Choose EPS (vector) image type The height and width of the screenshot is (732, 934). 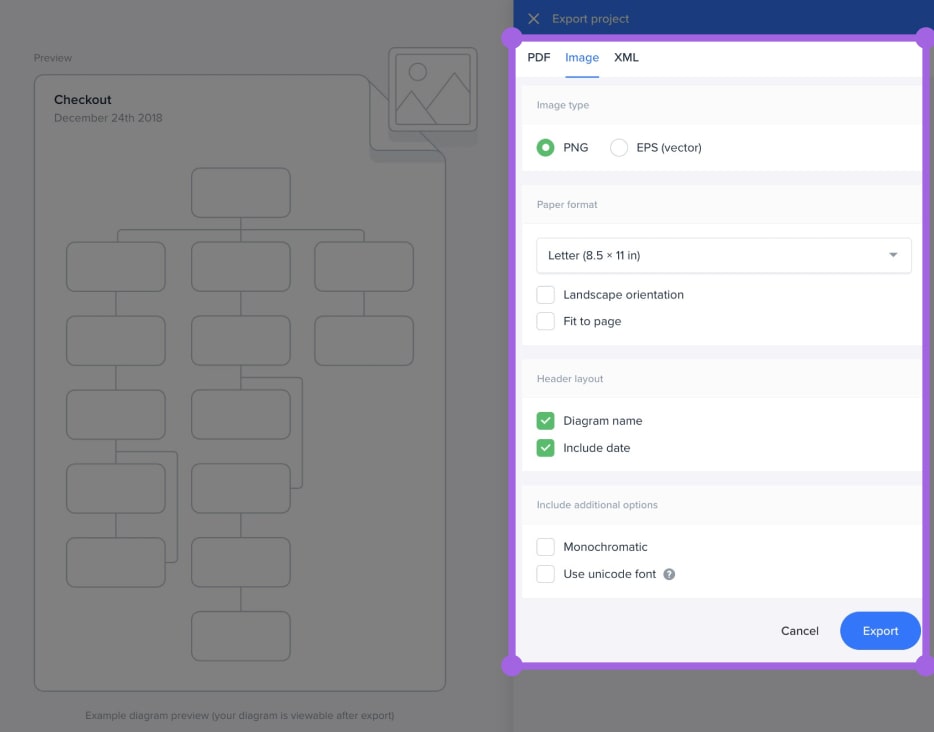[619, 148]
